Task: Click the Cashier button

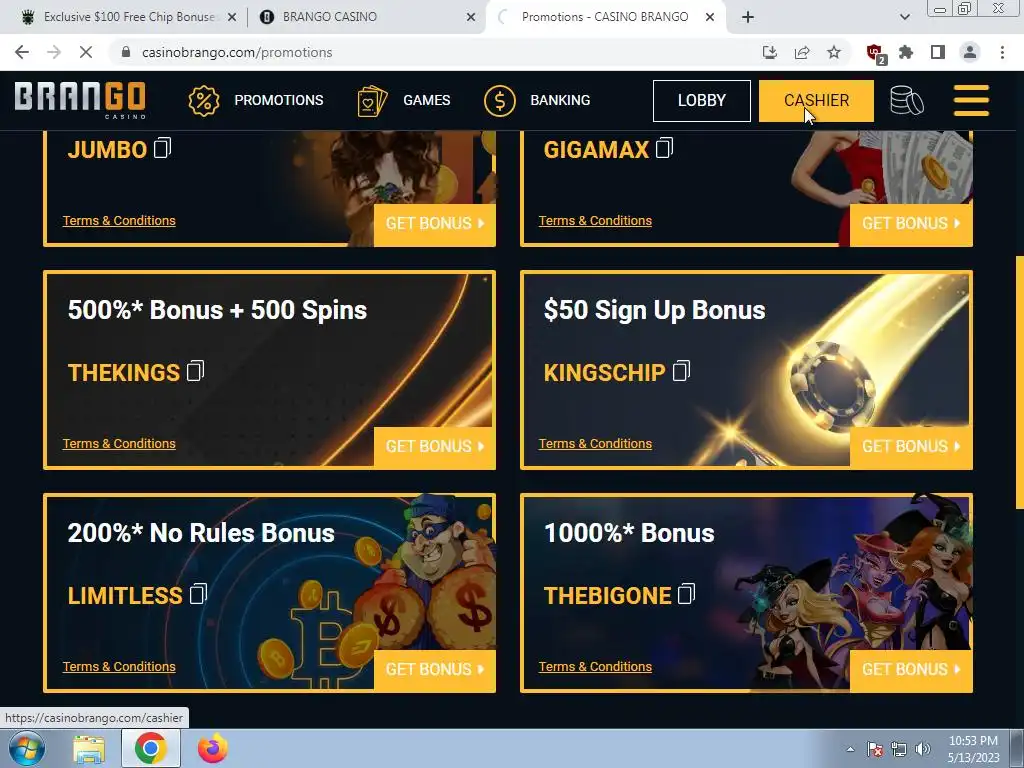Action: pos(816,101)
